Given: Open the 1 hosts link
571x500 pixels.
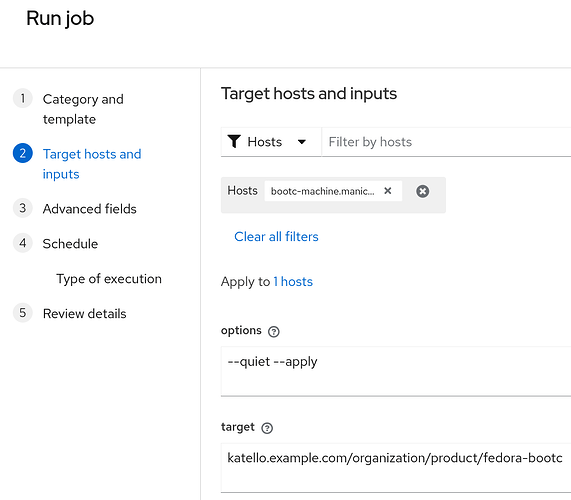Looking at the screenshot, I should click(x=293, y=282).
